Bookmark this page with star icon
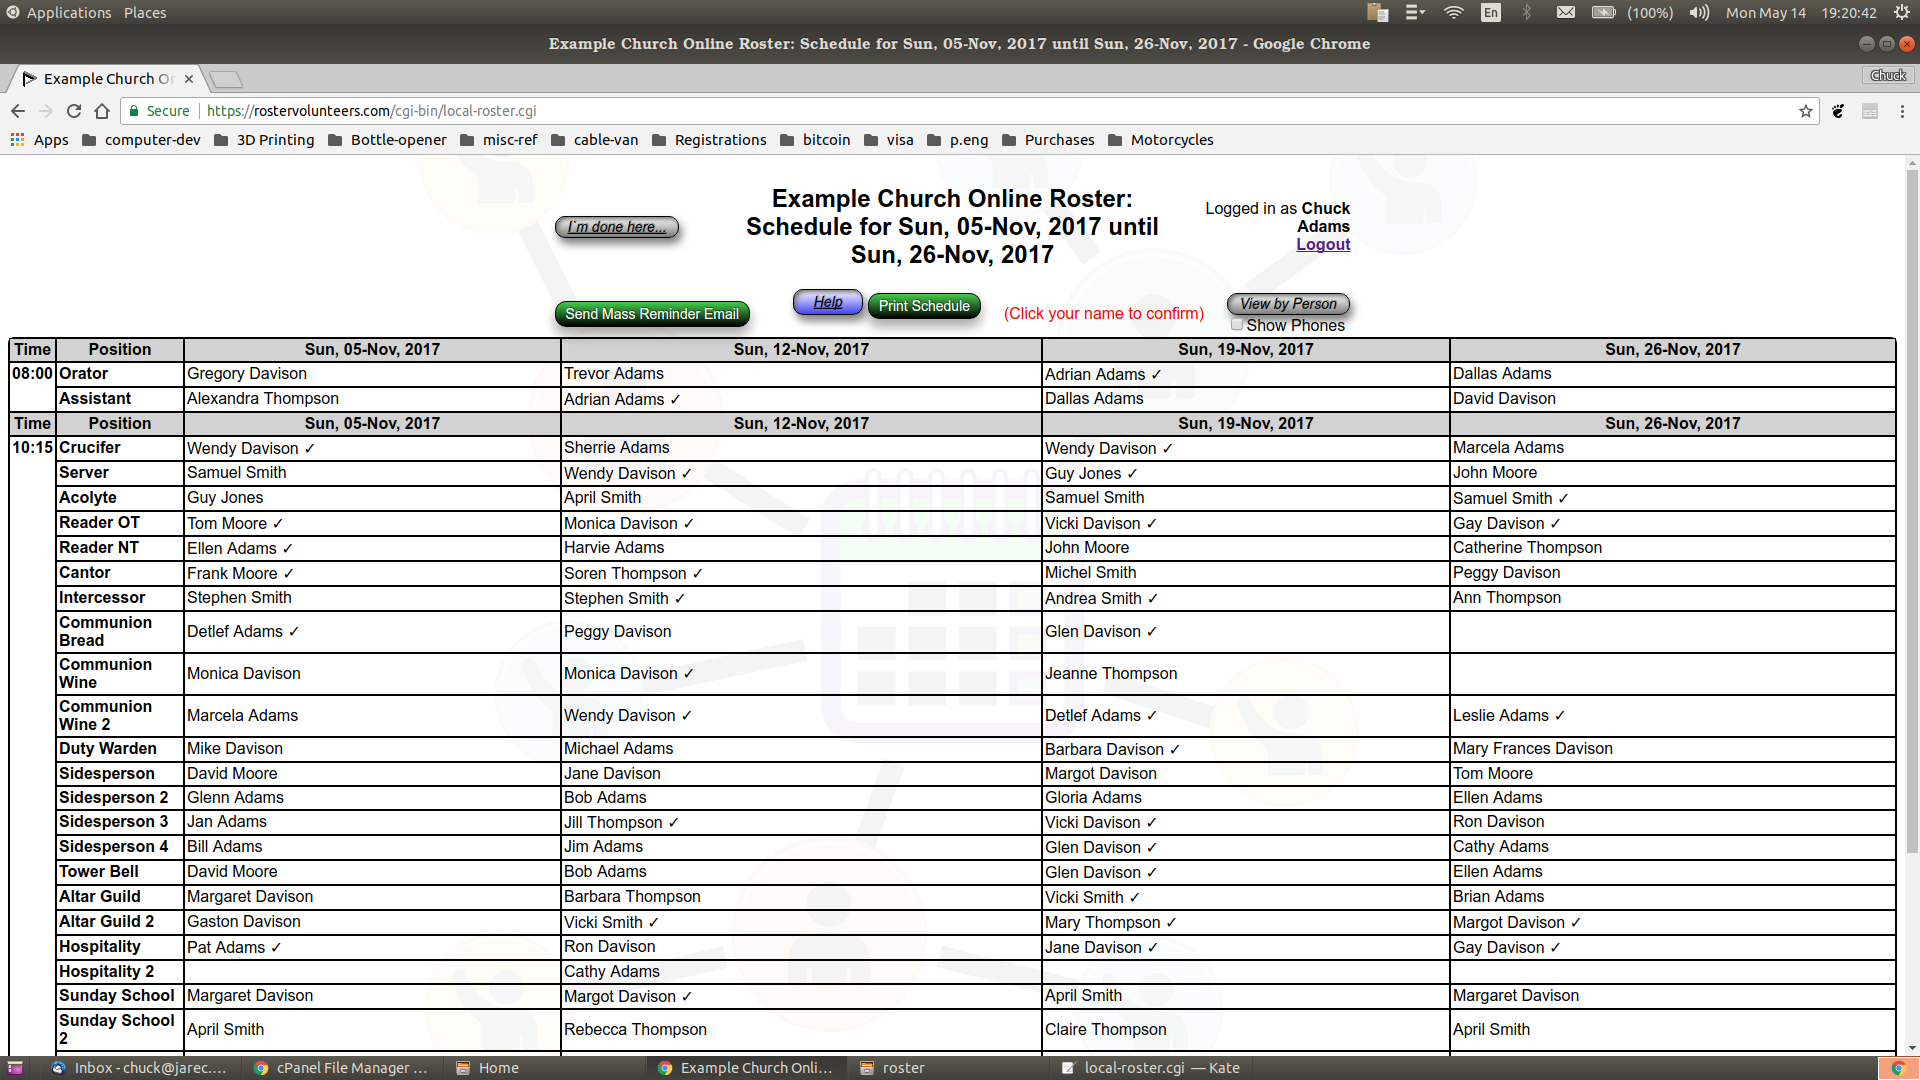 point(1805,111)
